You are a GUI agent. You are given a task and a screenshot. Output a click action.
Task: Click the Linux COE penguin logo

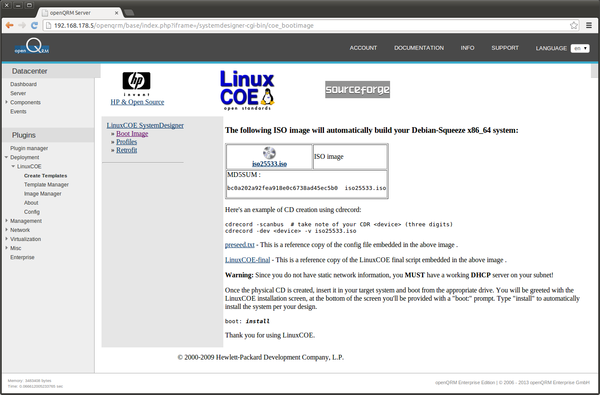[247, 90]
